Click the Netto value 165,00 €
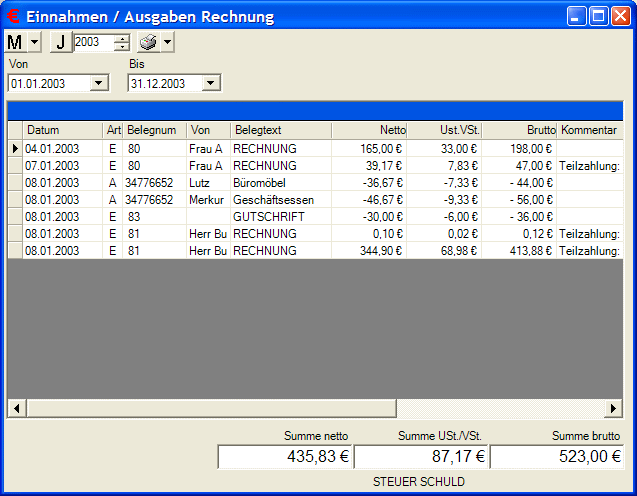This screenshot has width=637, height=496. [369, 149]
